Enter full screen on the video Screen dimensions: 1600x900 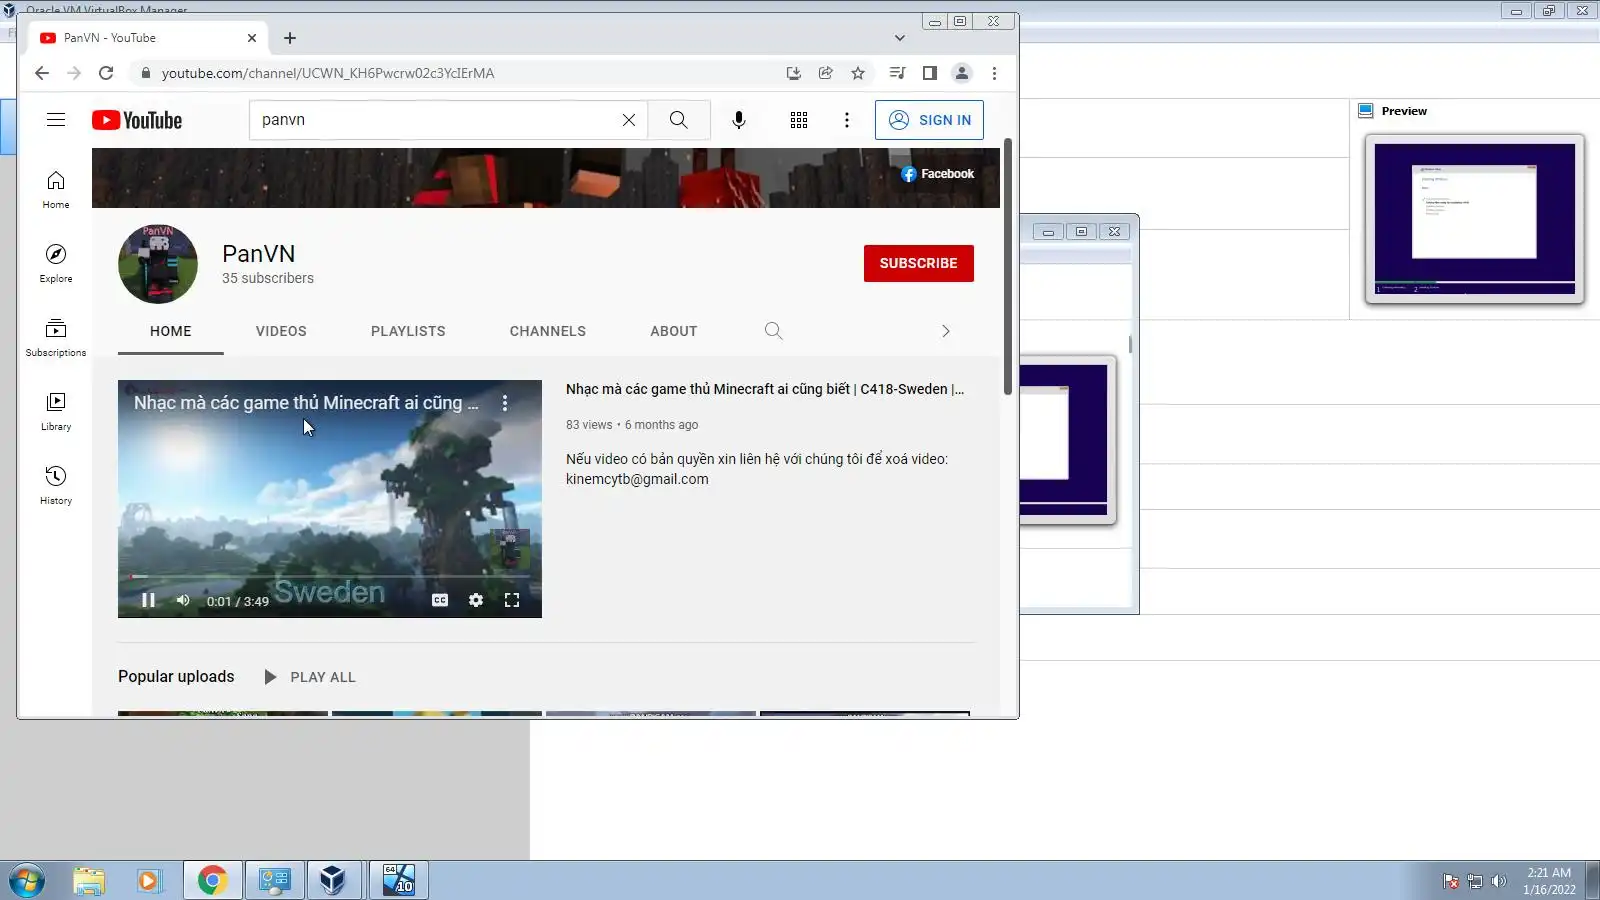click(x=512, y=600)
